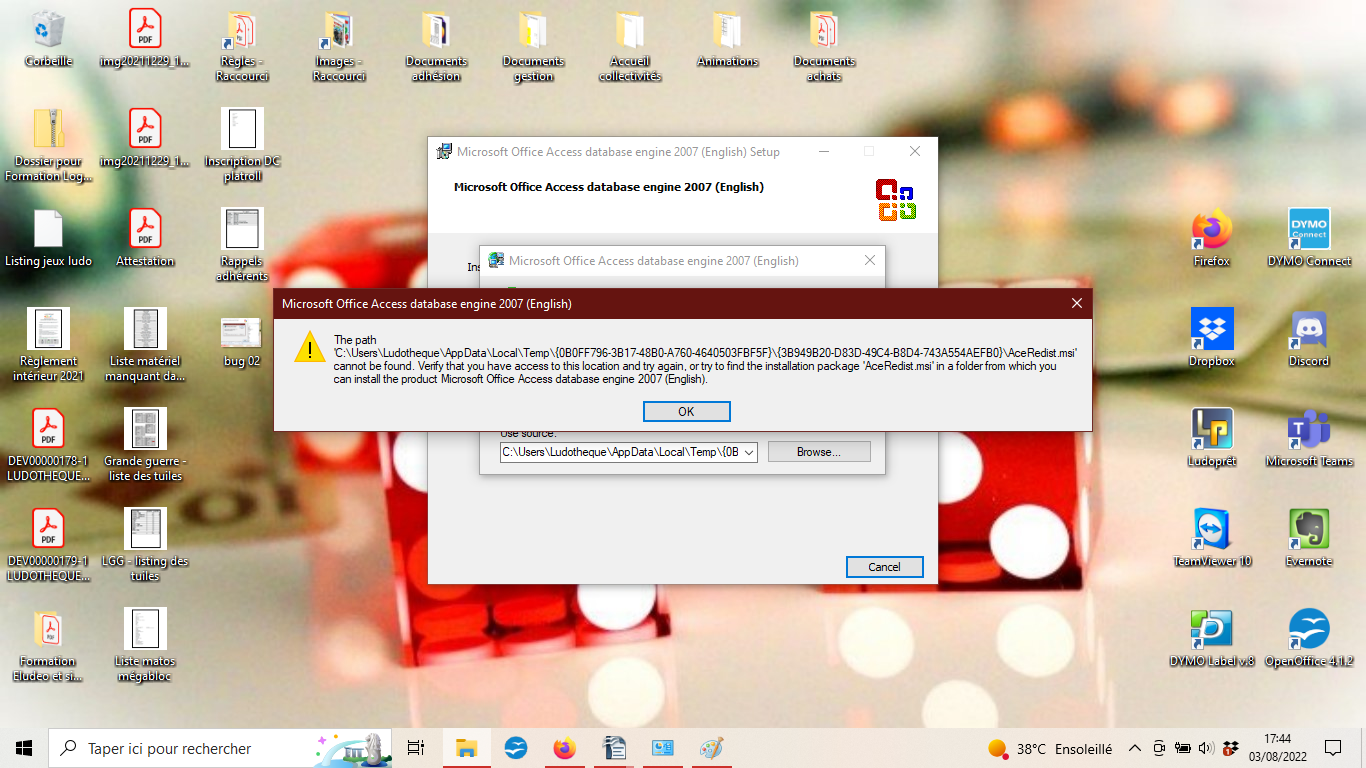
Task: Launch the TeamViewer 10 shortcut
Action: [1212, 538]
